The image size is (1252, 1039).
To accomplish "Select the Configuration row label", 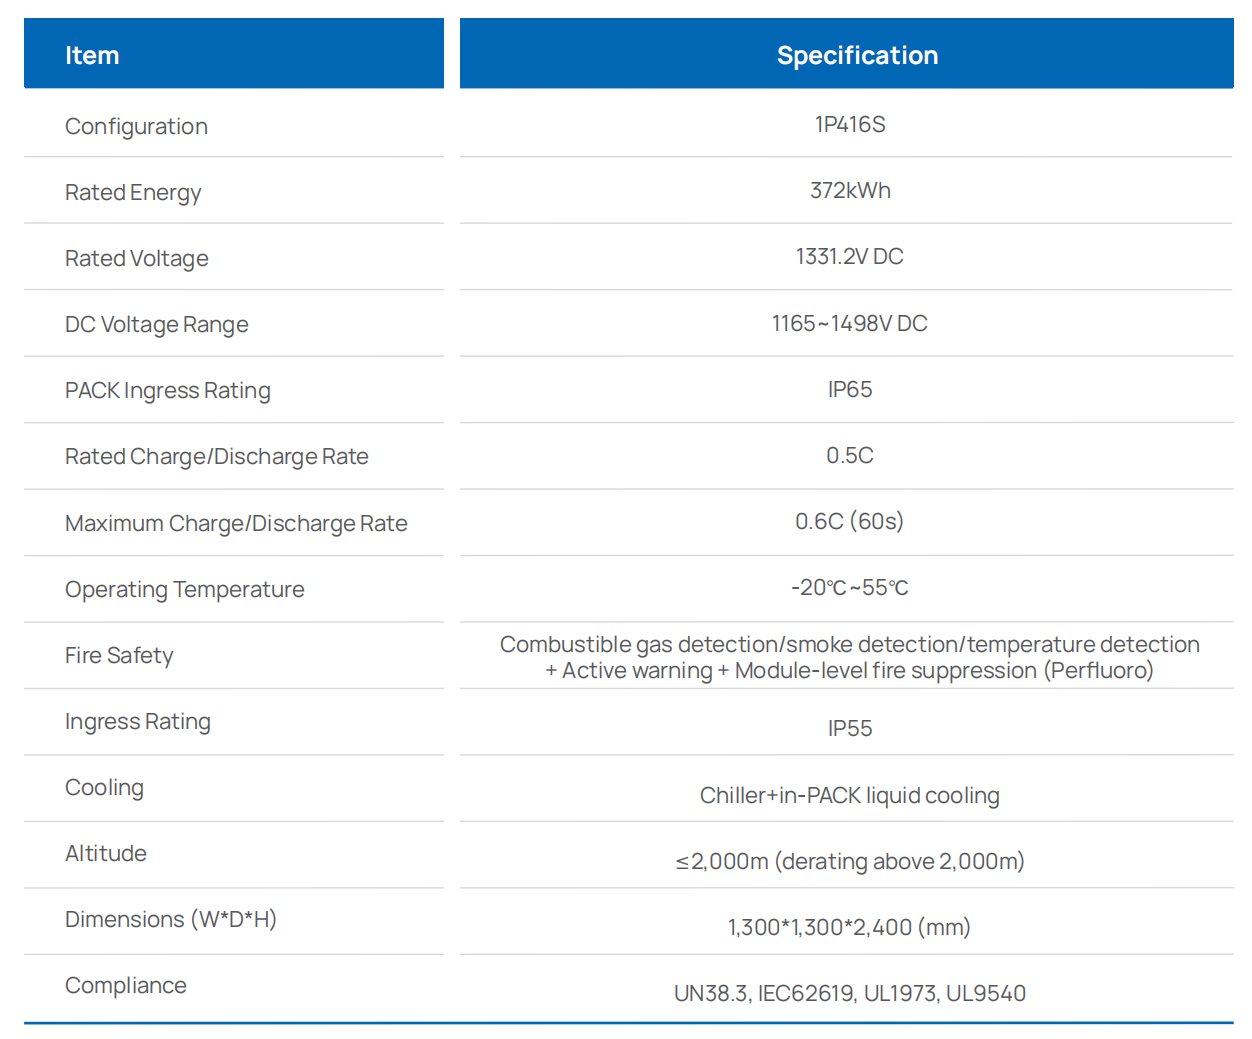I will 137,127.
